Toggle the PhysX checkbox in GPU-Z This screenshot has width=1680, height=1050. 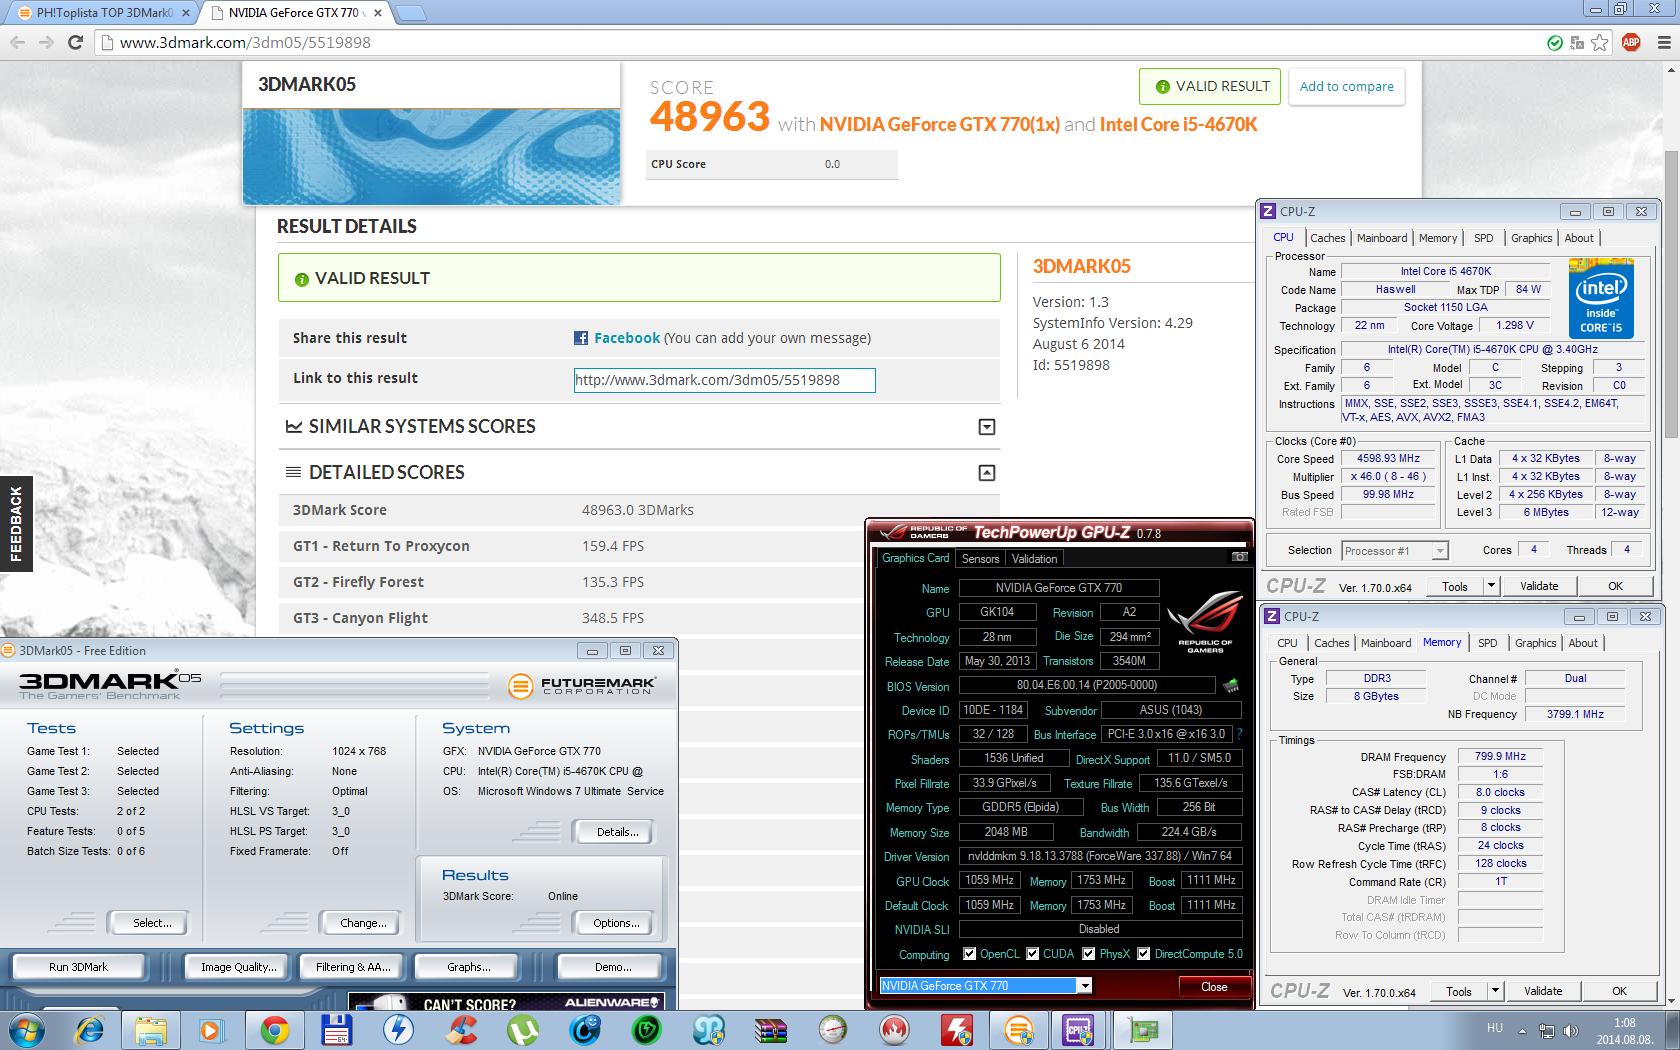pos(1089,954)
